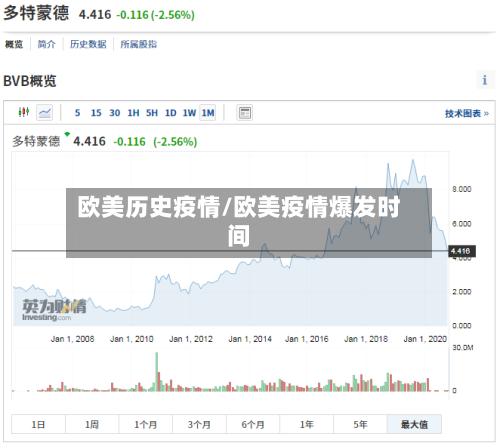Screen dimensions: 500x446
Task: Set chart range to 3个月
Action: tap(199, 424)
